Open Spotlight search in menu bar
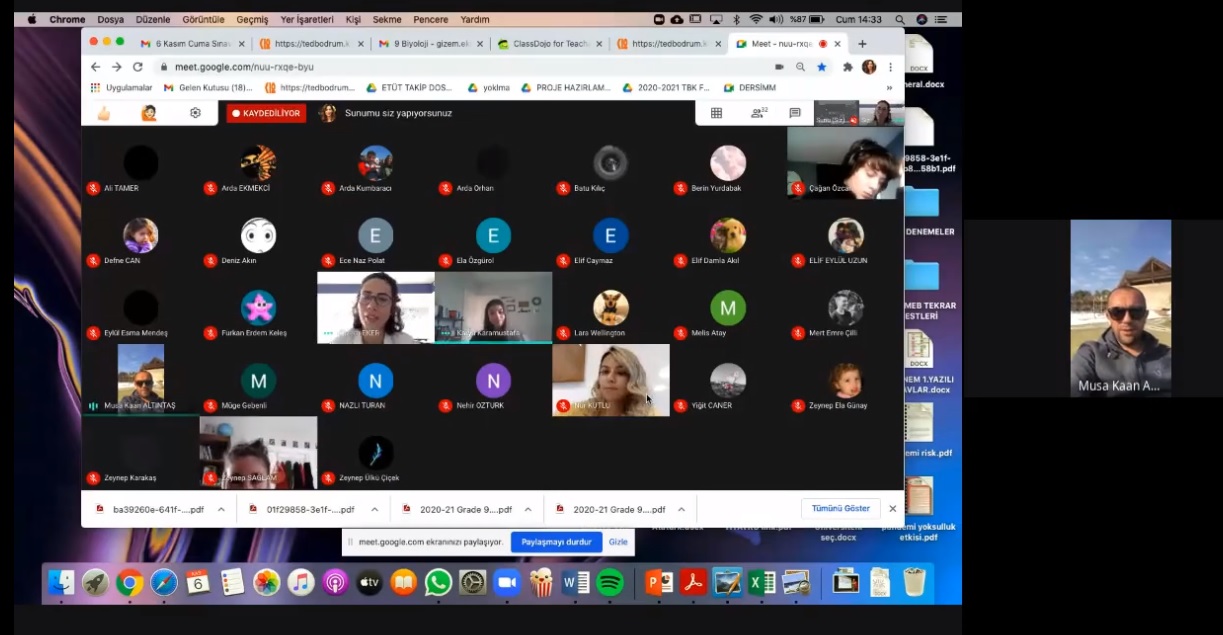 [900, 19]
